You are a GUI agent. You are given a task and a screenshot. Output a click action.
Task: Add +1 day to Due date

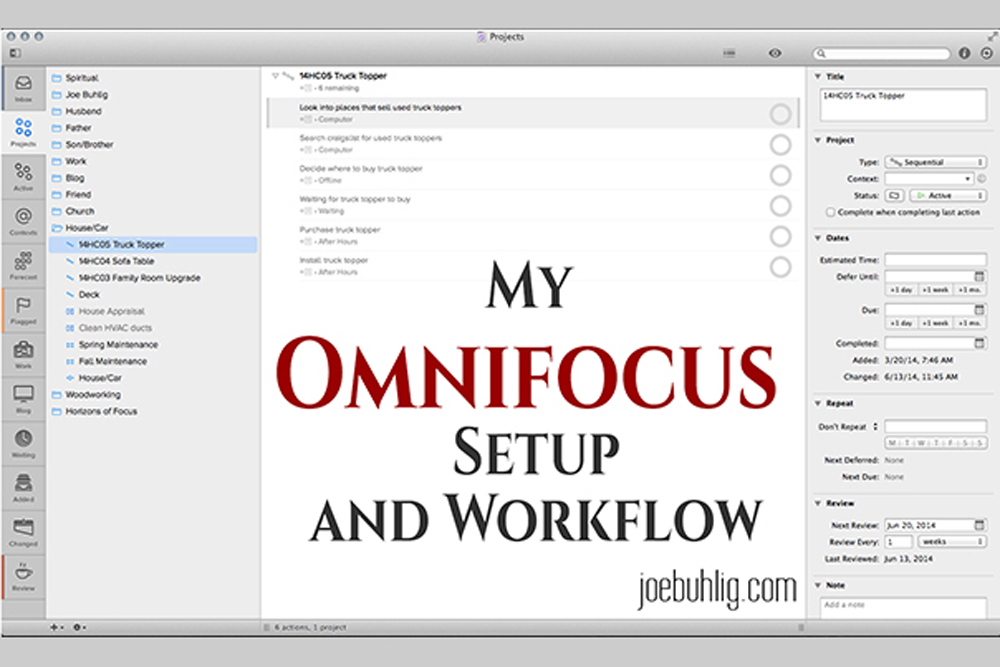901,323
